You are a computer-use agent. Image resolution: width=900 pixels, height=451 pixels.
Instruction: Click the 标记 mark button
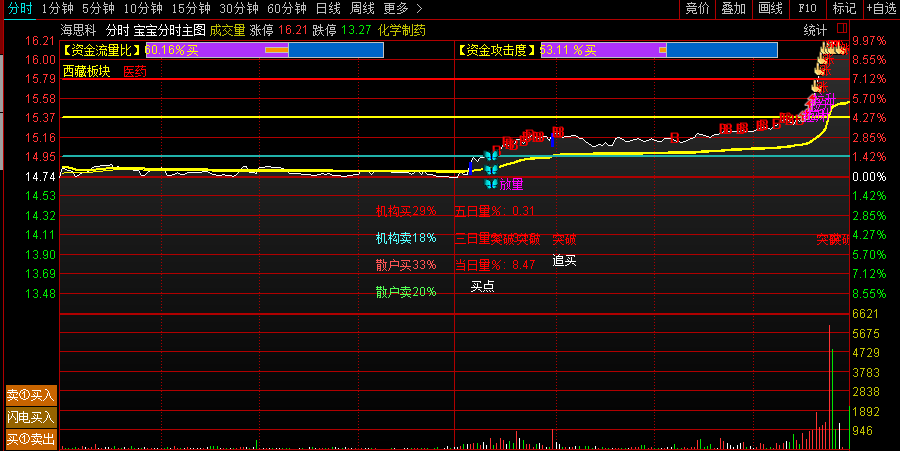(x=844, y=9)
